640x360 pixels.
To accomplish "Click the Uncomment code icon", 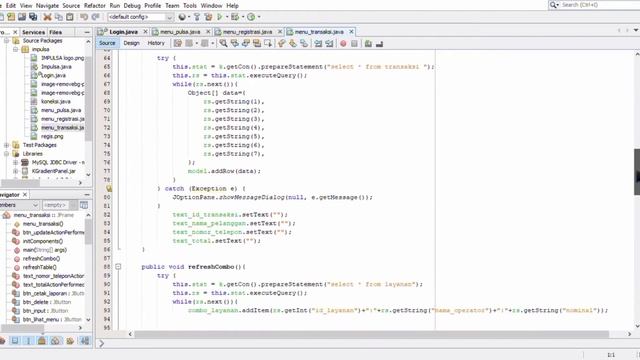I will click(379, 43).
